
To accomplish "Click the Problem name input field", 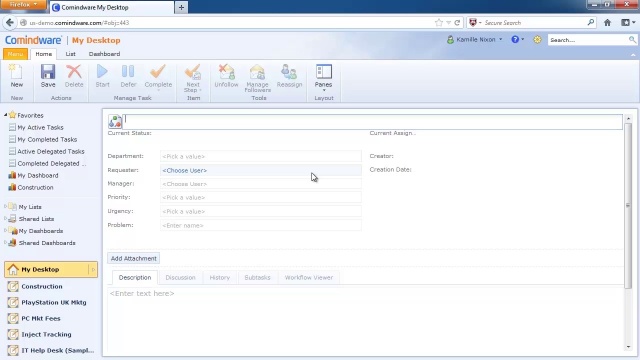I will 260,225.
